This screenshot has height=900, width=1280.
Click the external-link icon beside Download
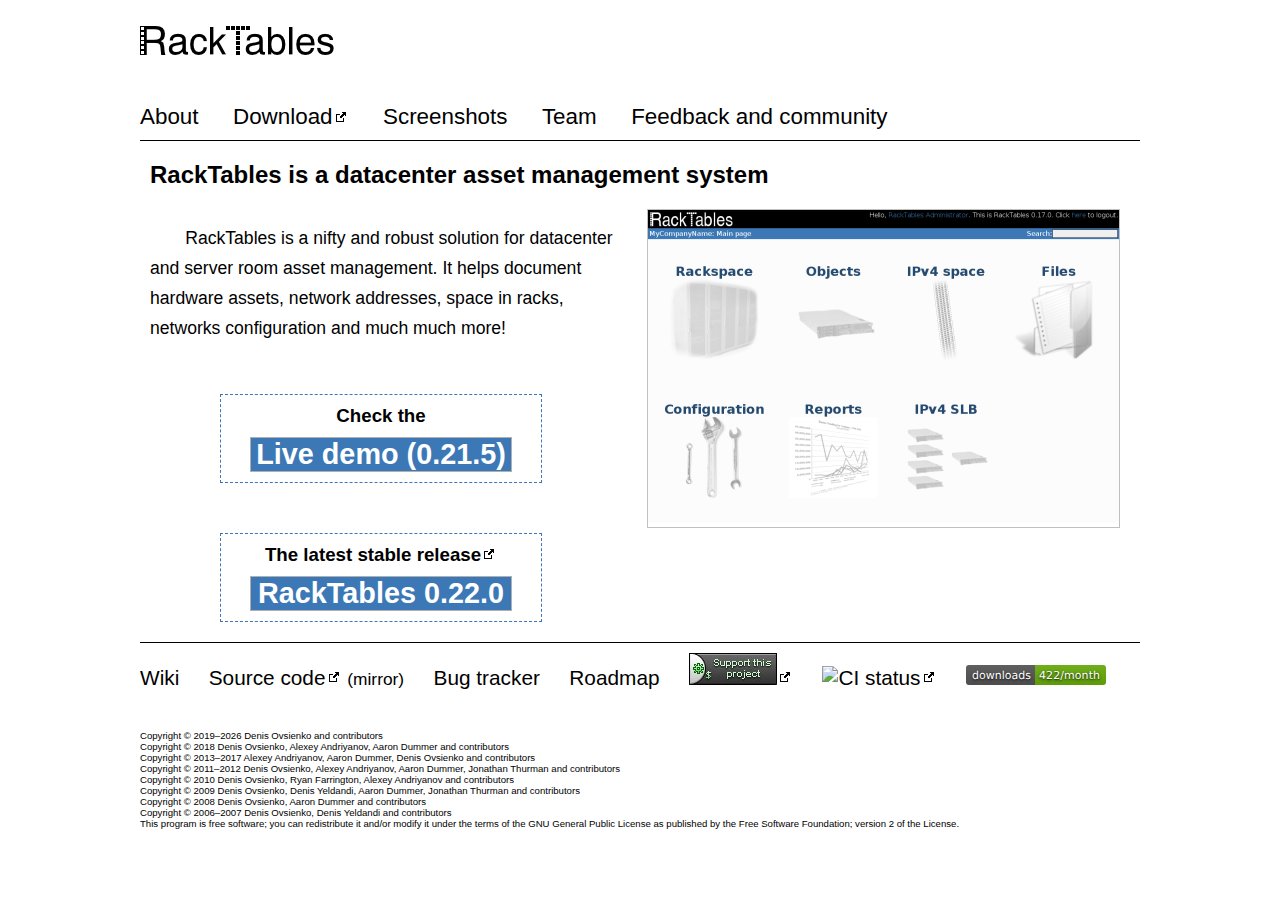tap(341, 117)
